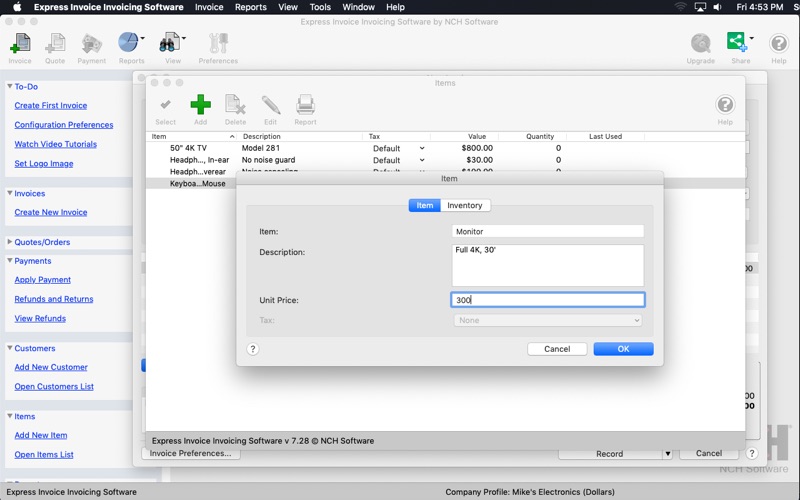Image resolution: width=800 pixels, height=500 pixels.
Task: Click the screen mirroring menu bar icon
Action: click(x=700, y=7)
